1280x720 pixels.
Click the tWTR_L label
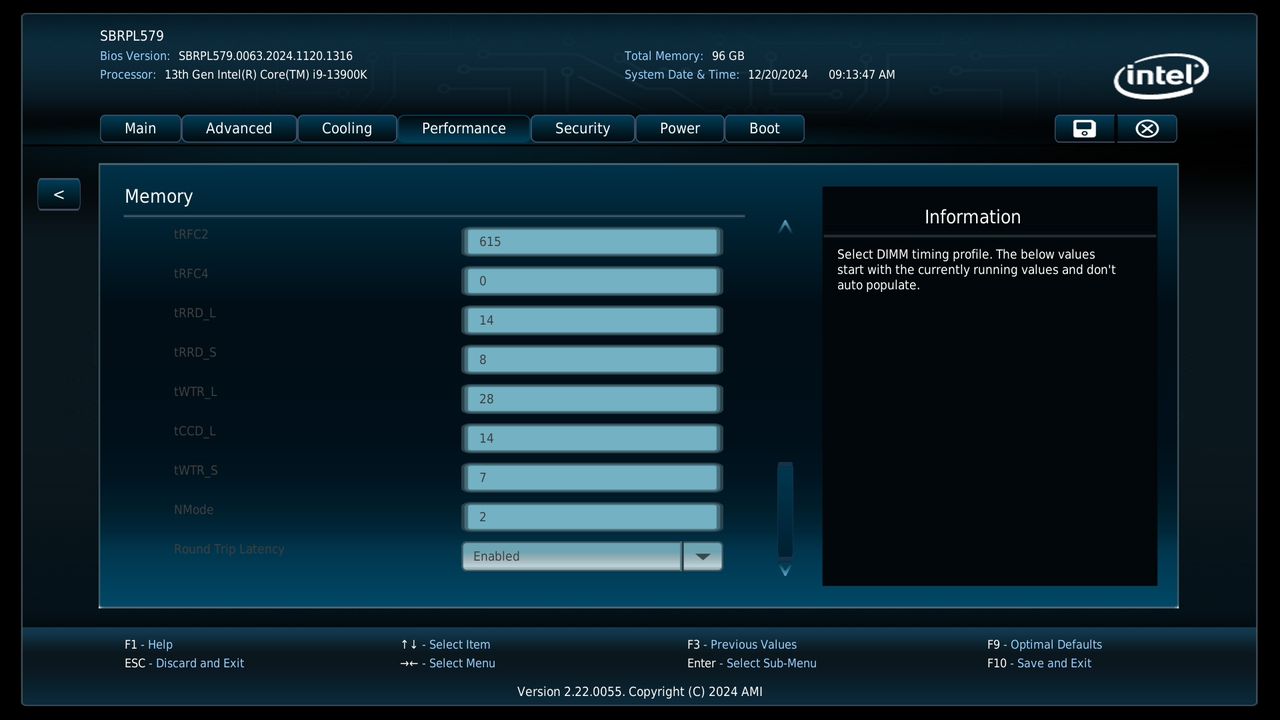pos(195,392)
